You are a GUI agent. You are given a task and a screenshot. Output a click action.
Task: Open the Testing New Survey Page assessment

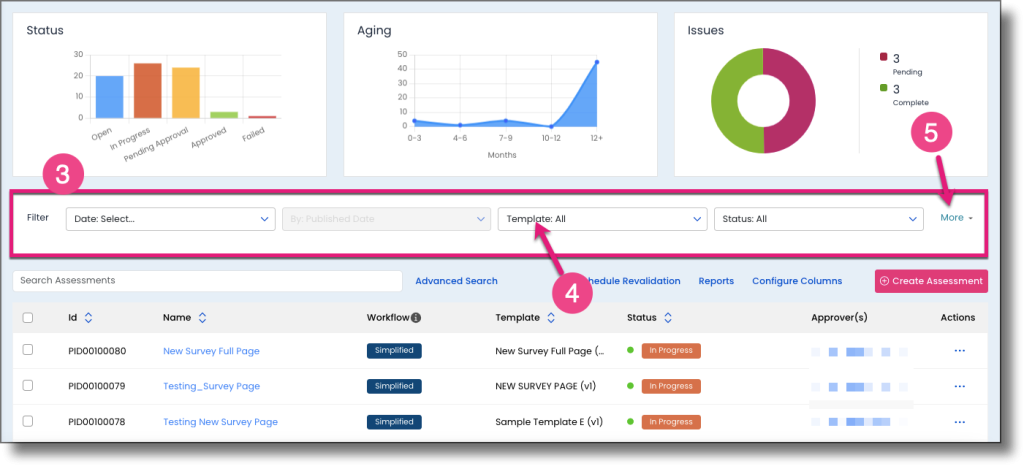click(220, 422)
